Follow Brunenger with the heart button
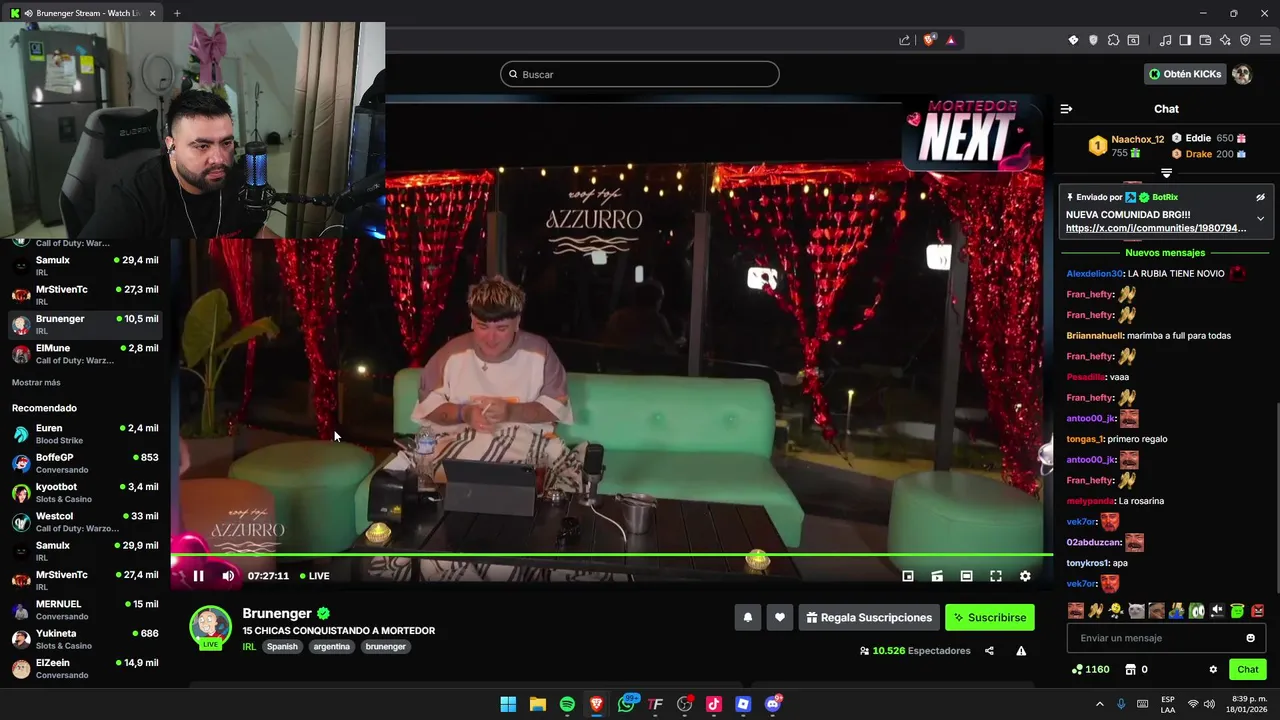This screenshot has width=1280, height=720. click(780, 618)
